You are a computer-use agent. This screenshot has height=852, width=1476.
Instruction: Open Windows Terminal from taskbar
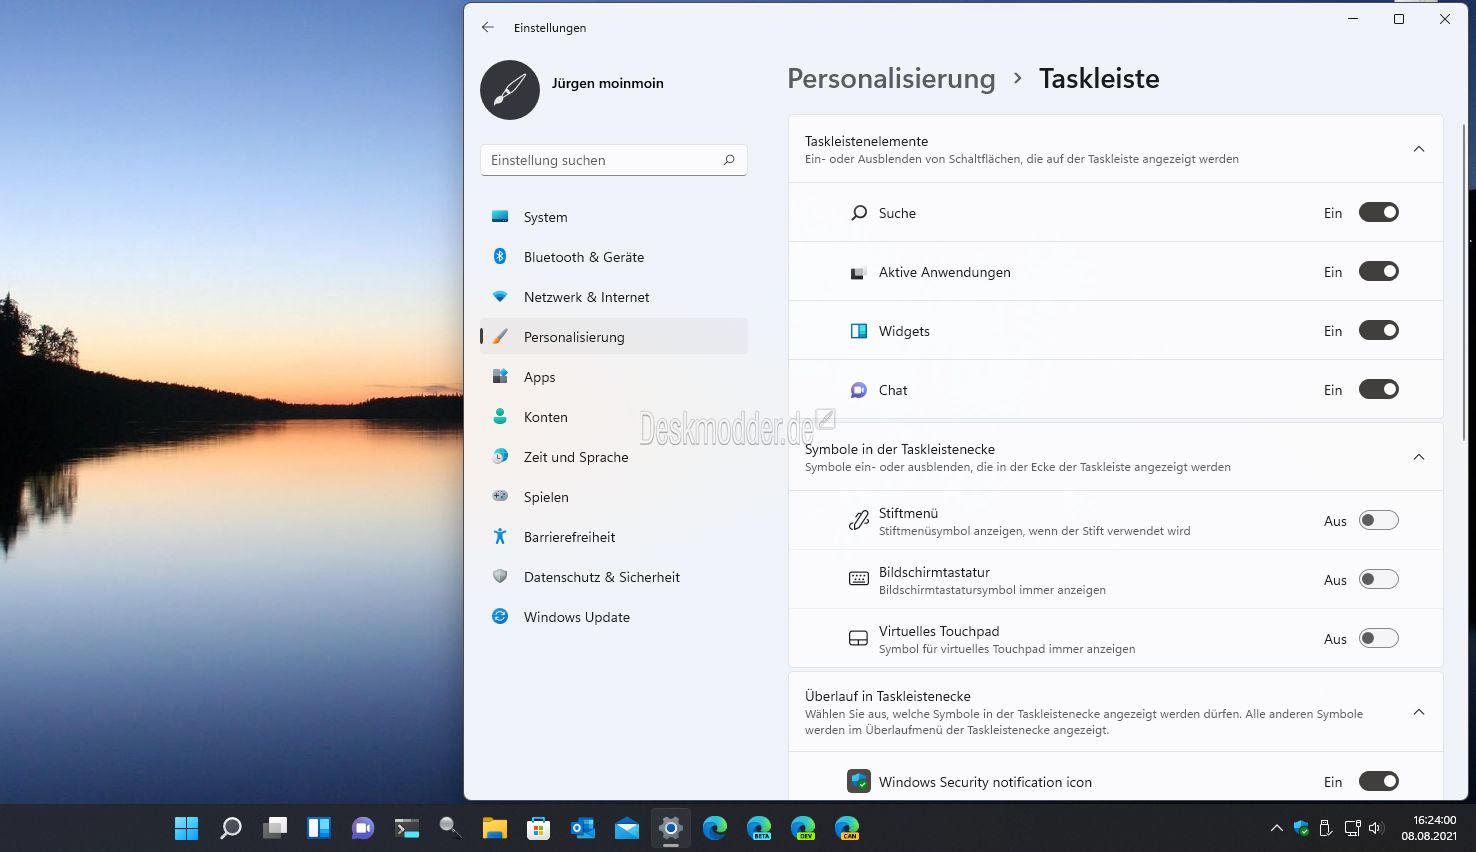tap(407, 828)
